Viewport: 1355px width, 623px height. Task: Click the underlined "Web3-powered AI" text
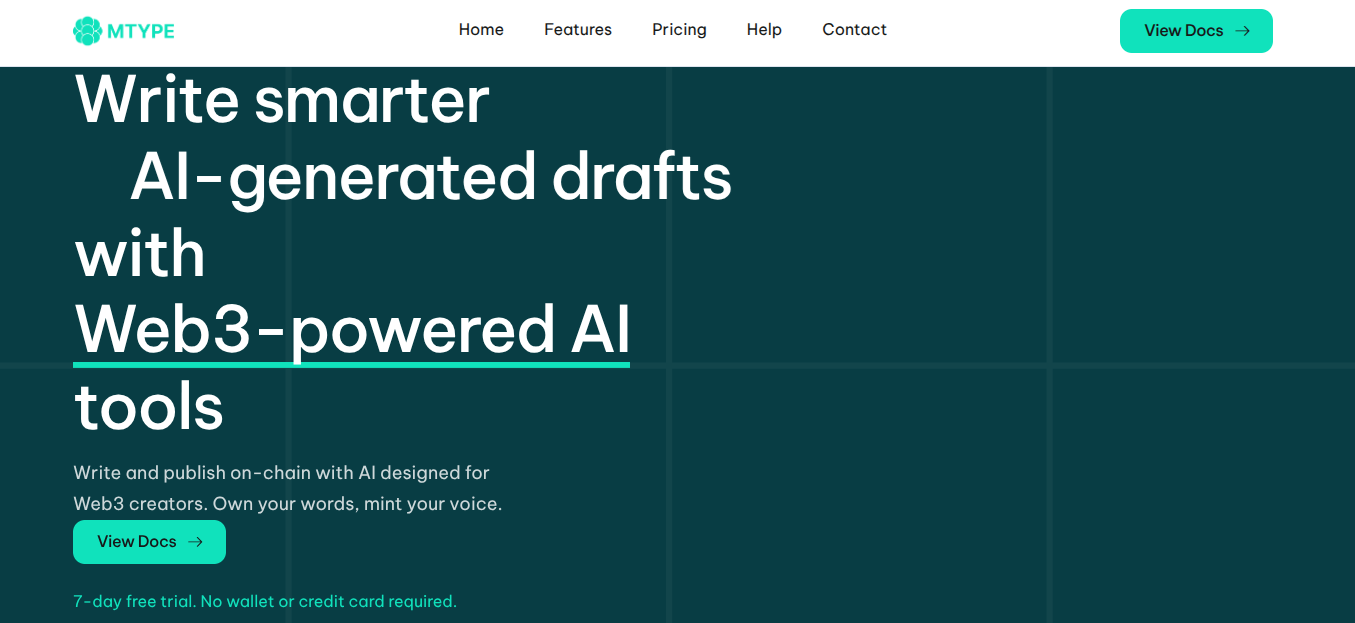[351, 328]
